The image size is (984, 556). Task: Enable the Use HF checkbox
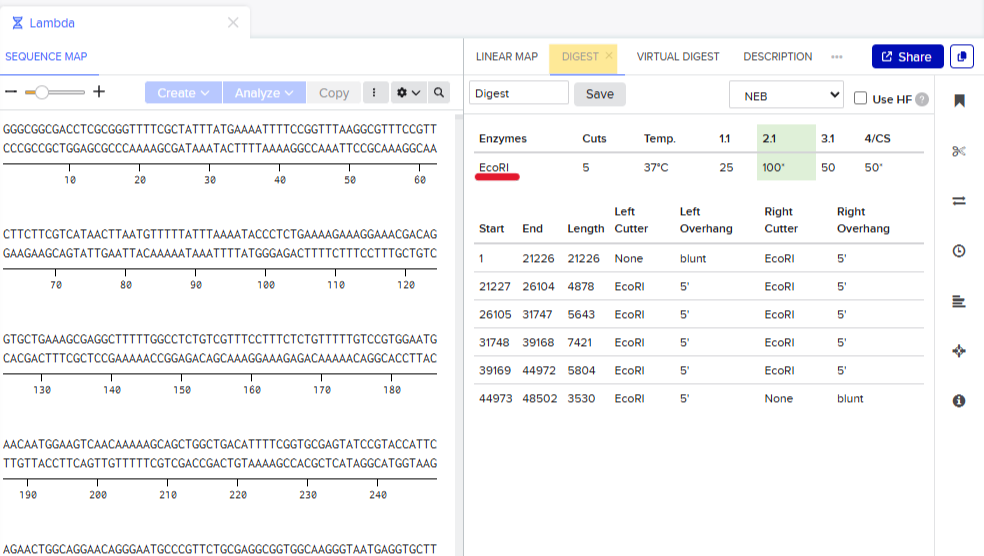point(860,98)
